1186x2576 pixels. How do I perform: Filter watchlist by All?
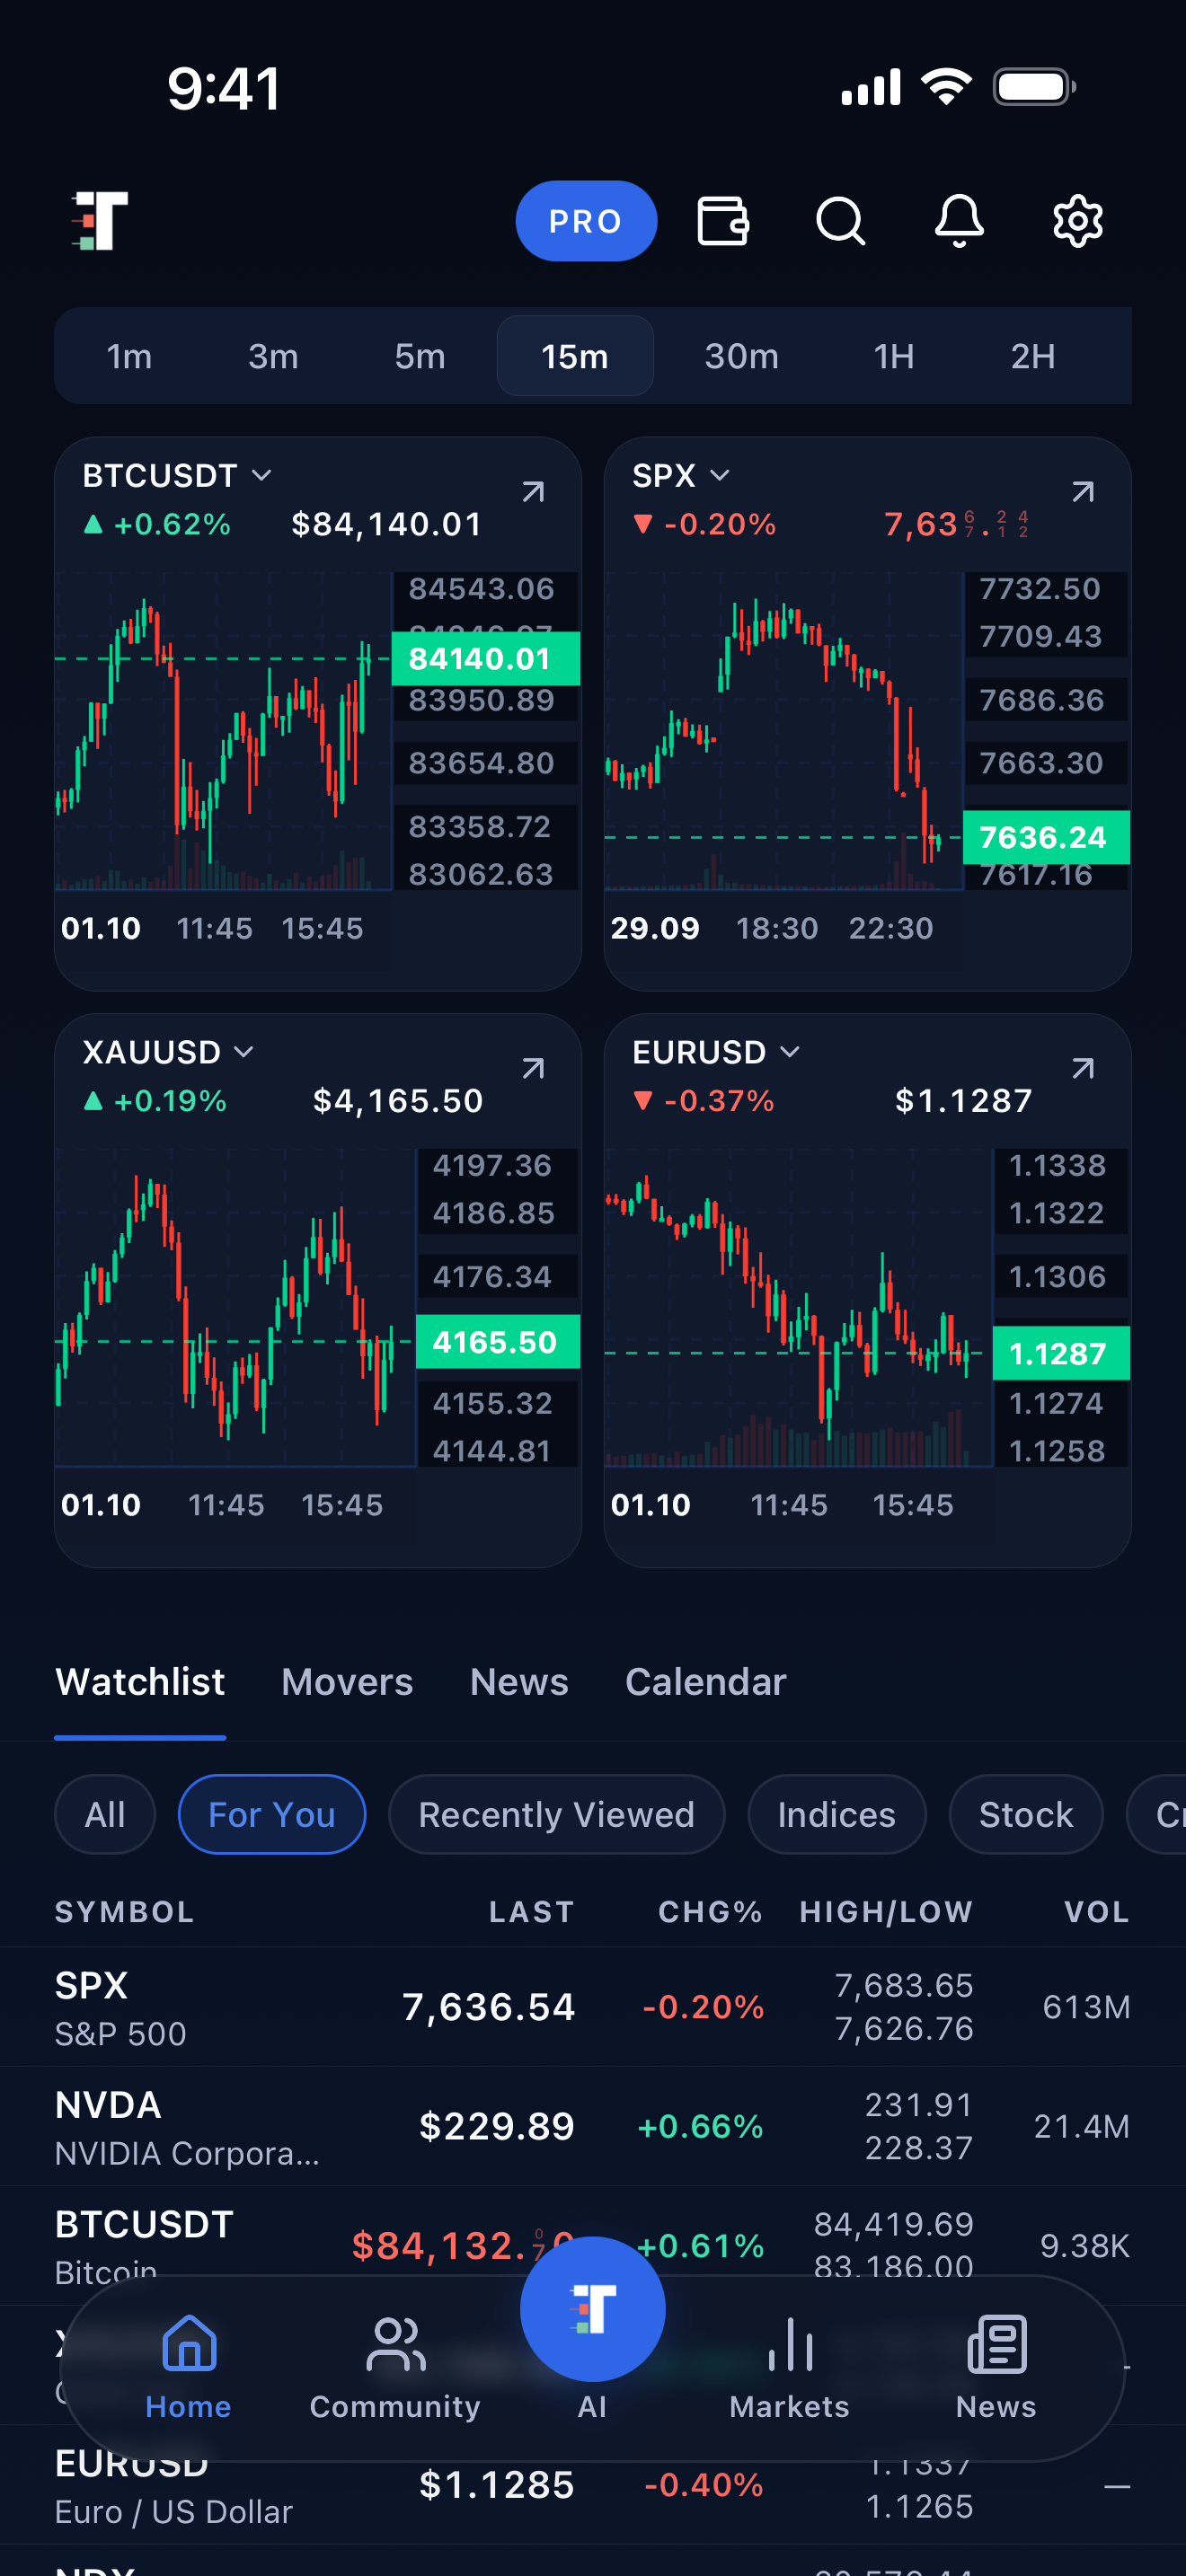105,1814
